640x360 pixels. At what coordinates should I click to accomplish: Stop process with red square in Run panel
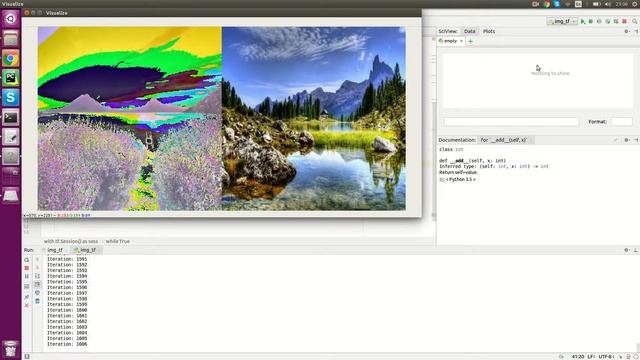coord(27,268)
